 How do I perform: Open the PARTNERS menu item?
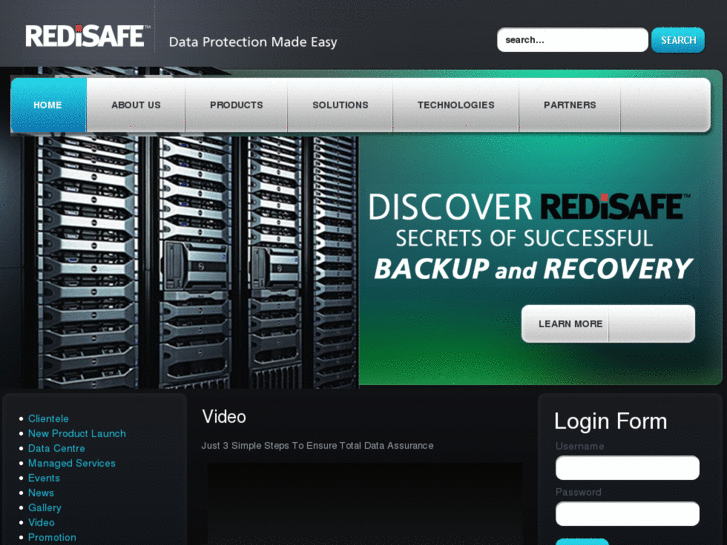click(x=570, y=105)
